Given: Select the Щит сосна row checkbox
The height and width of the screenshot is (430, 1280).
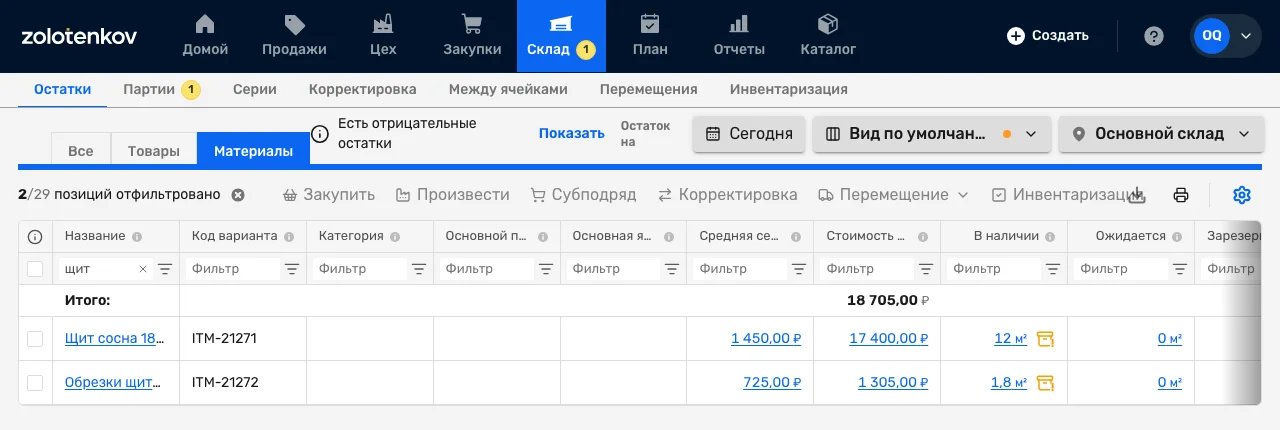Looking at the screenshot, I should pyautogui.click(x=35, y=339).
